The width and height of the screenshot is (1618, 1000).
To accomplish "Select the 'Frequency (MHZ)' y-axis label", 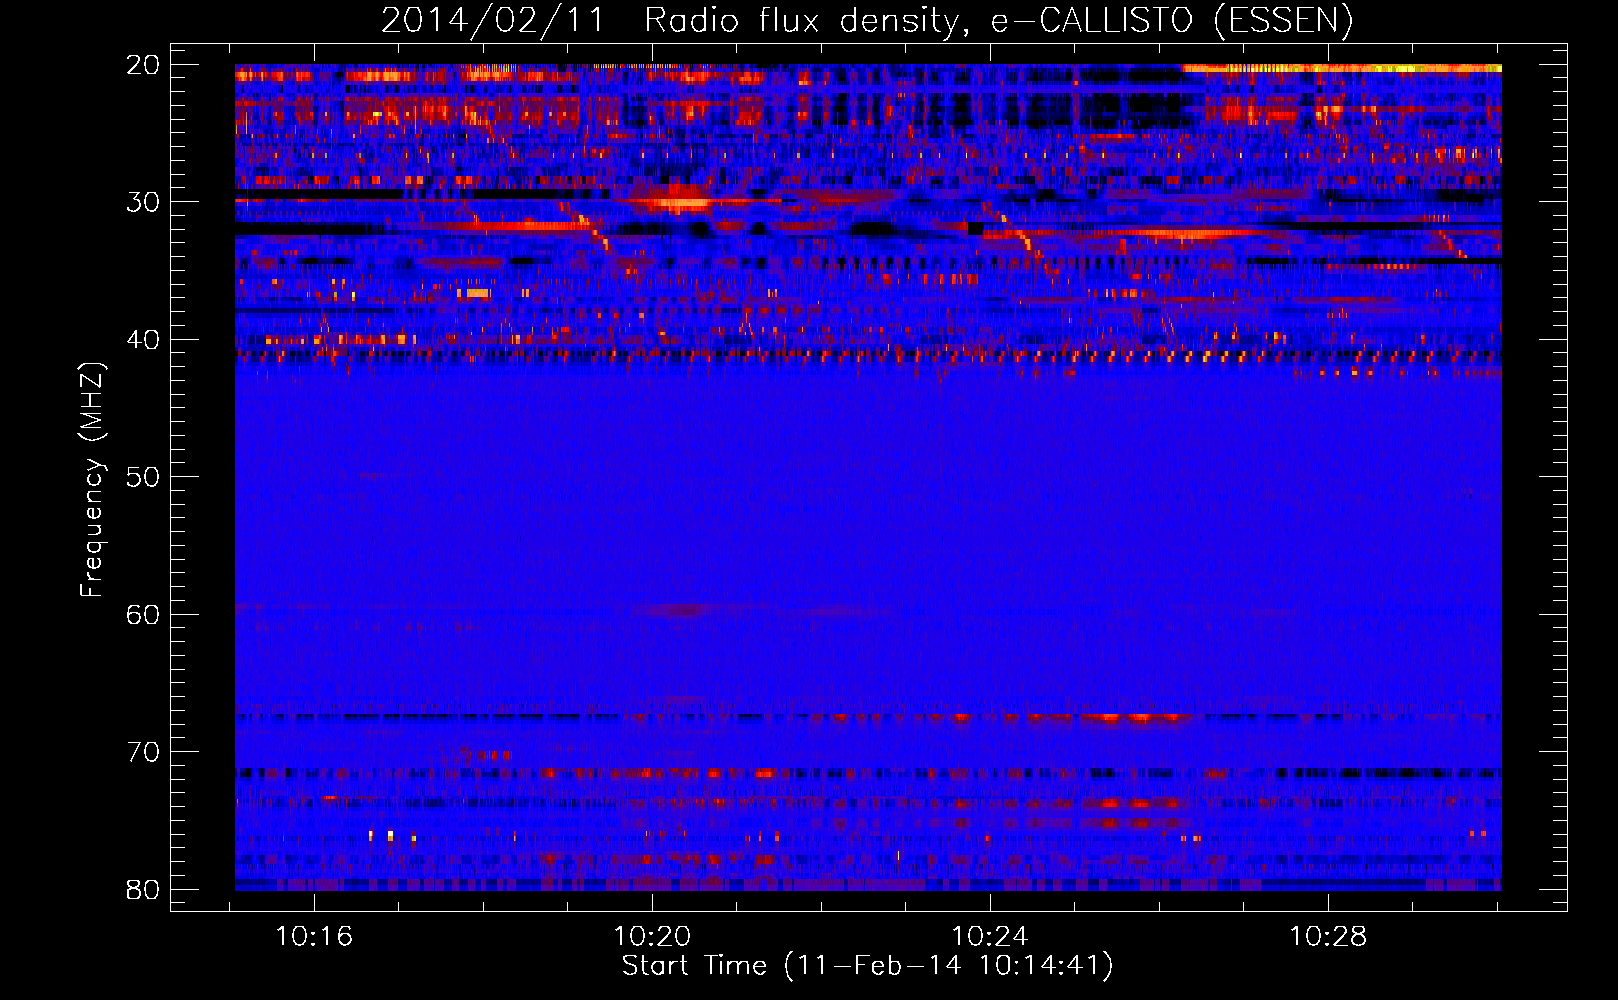I will [x=92, y=480].
